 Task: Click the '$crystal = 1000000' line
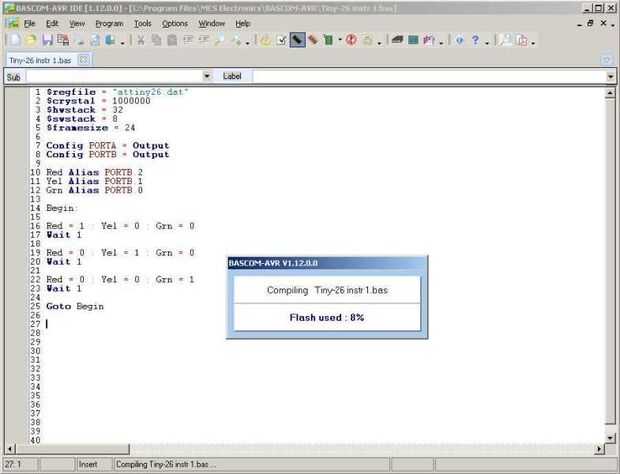[x=98, y=101]
